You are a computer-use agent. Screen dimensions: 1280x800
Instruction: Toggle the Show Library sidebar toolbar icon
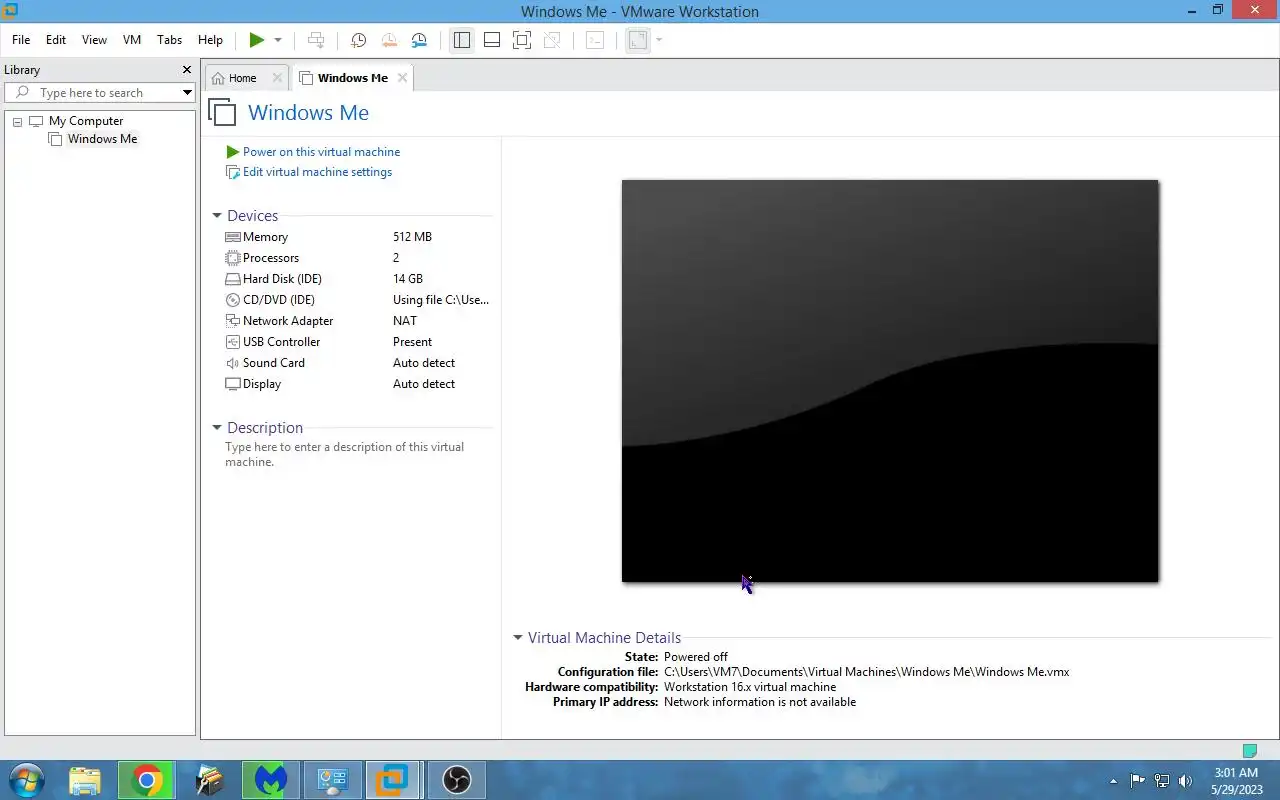[461, 40]
